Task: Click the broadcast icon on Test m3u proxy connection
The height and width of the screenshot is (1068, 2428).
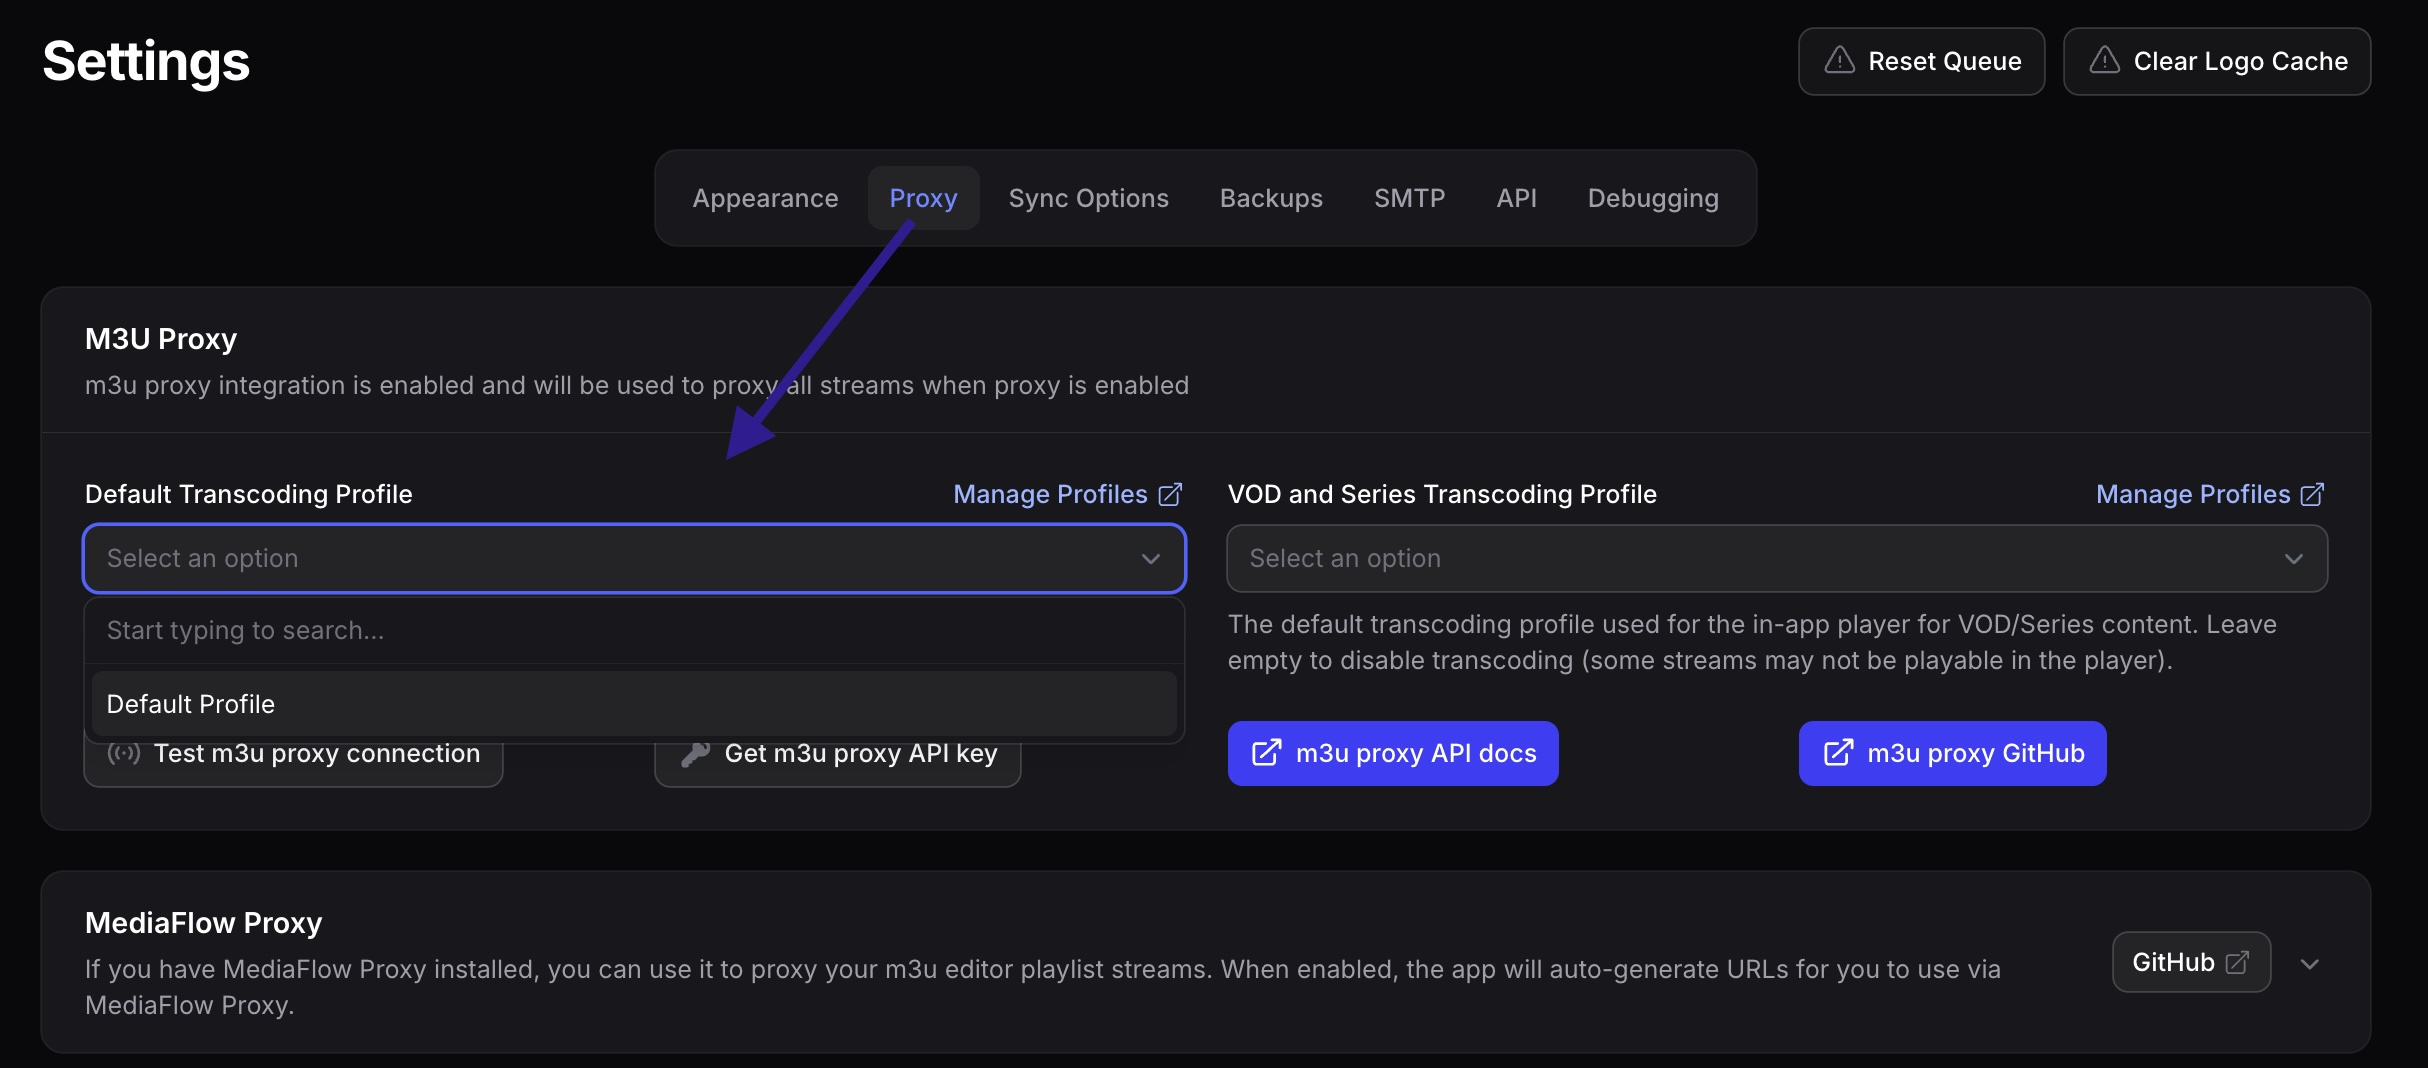Action: pos(123,754)
